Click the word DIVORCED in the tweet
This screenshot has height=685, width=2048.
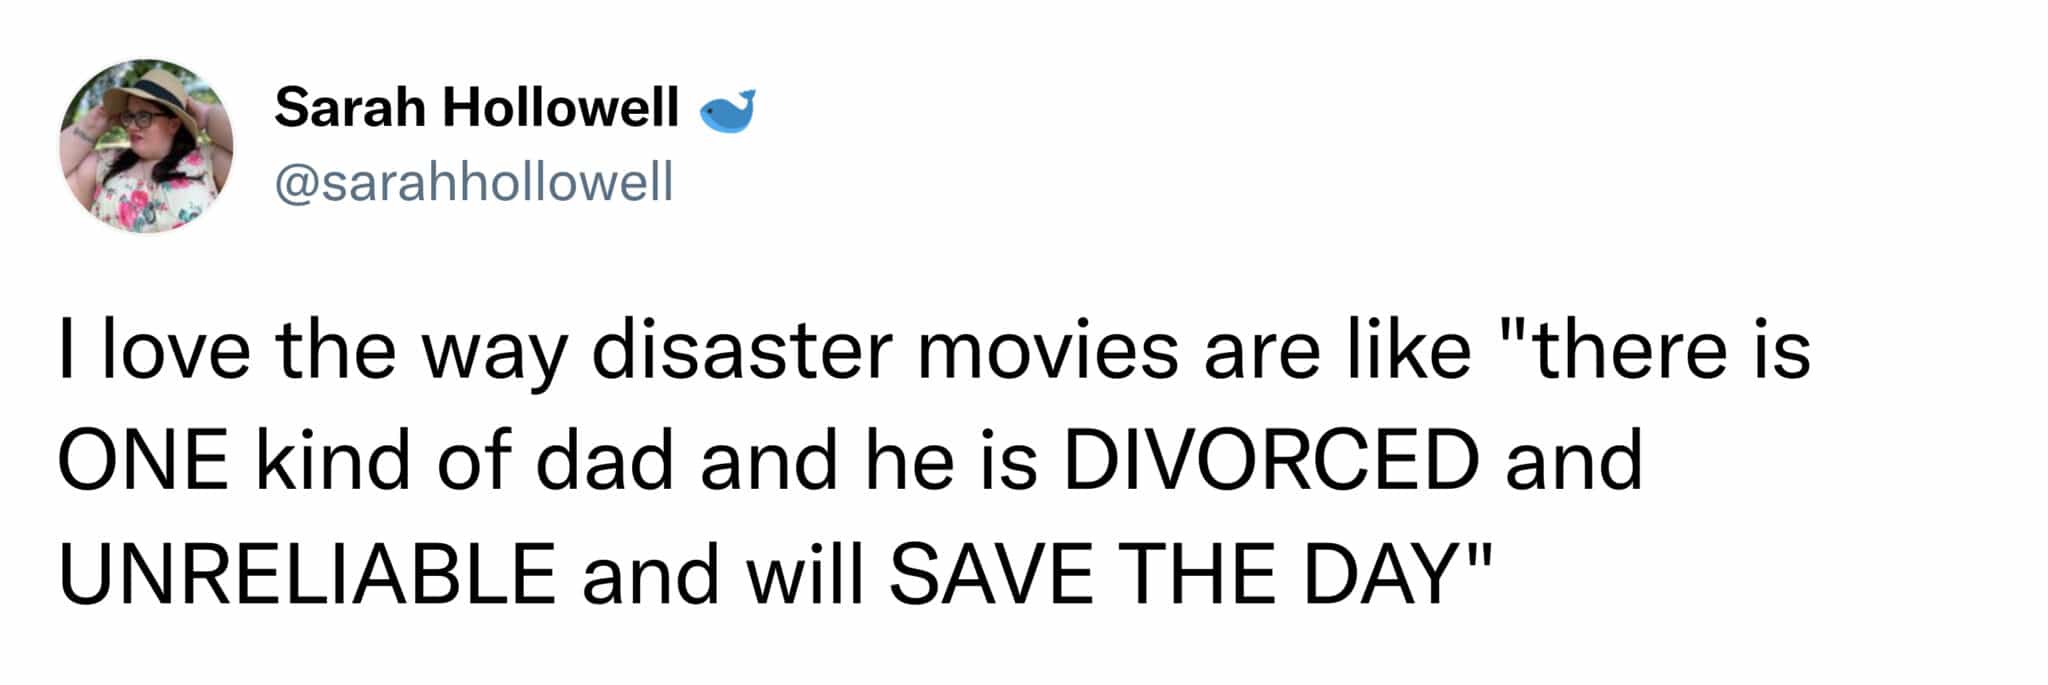[1270, 460]
